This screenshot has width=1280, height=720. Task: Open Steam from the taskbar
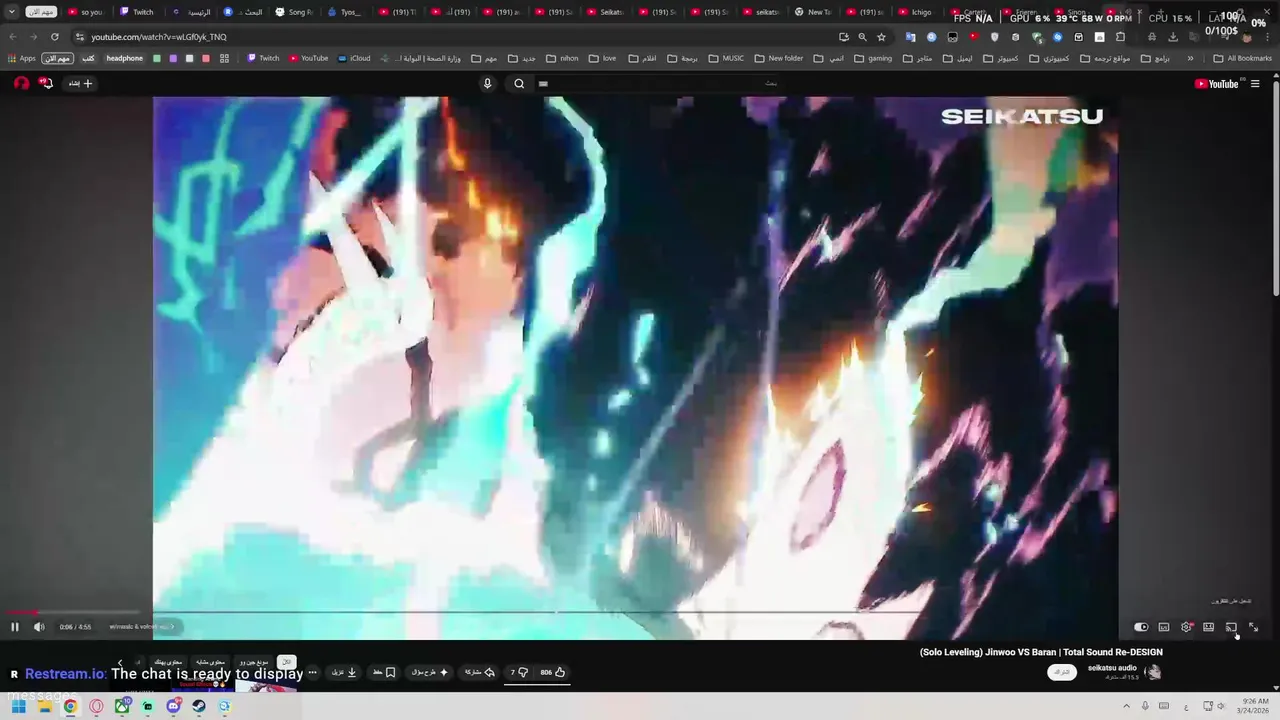tap(199, 706)
